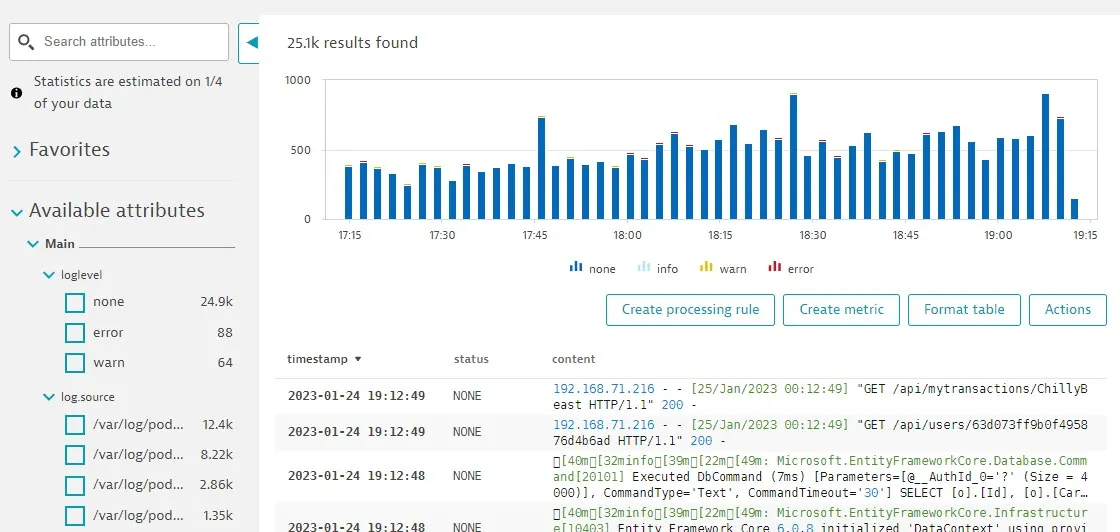Click the Create processing rule button
This screenshot has height=532, width=1120.
[690, 310]
